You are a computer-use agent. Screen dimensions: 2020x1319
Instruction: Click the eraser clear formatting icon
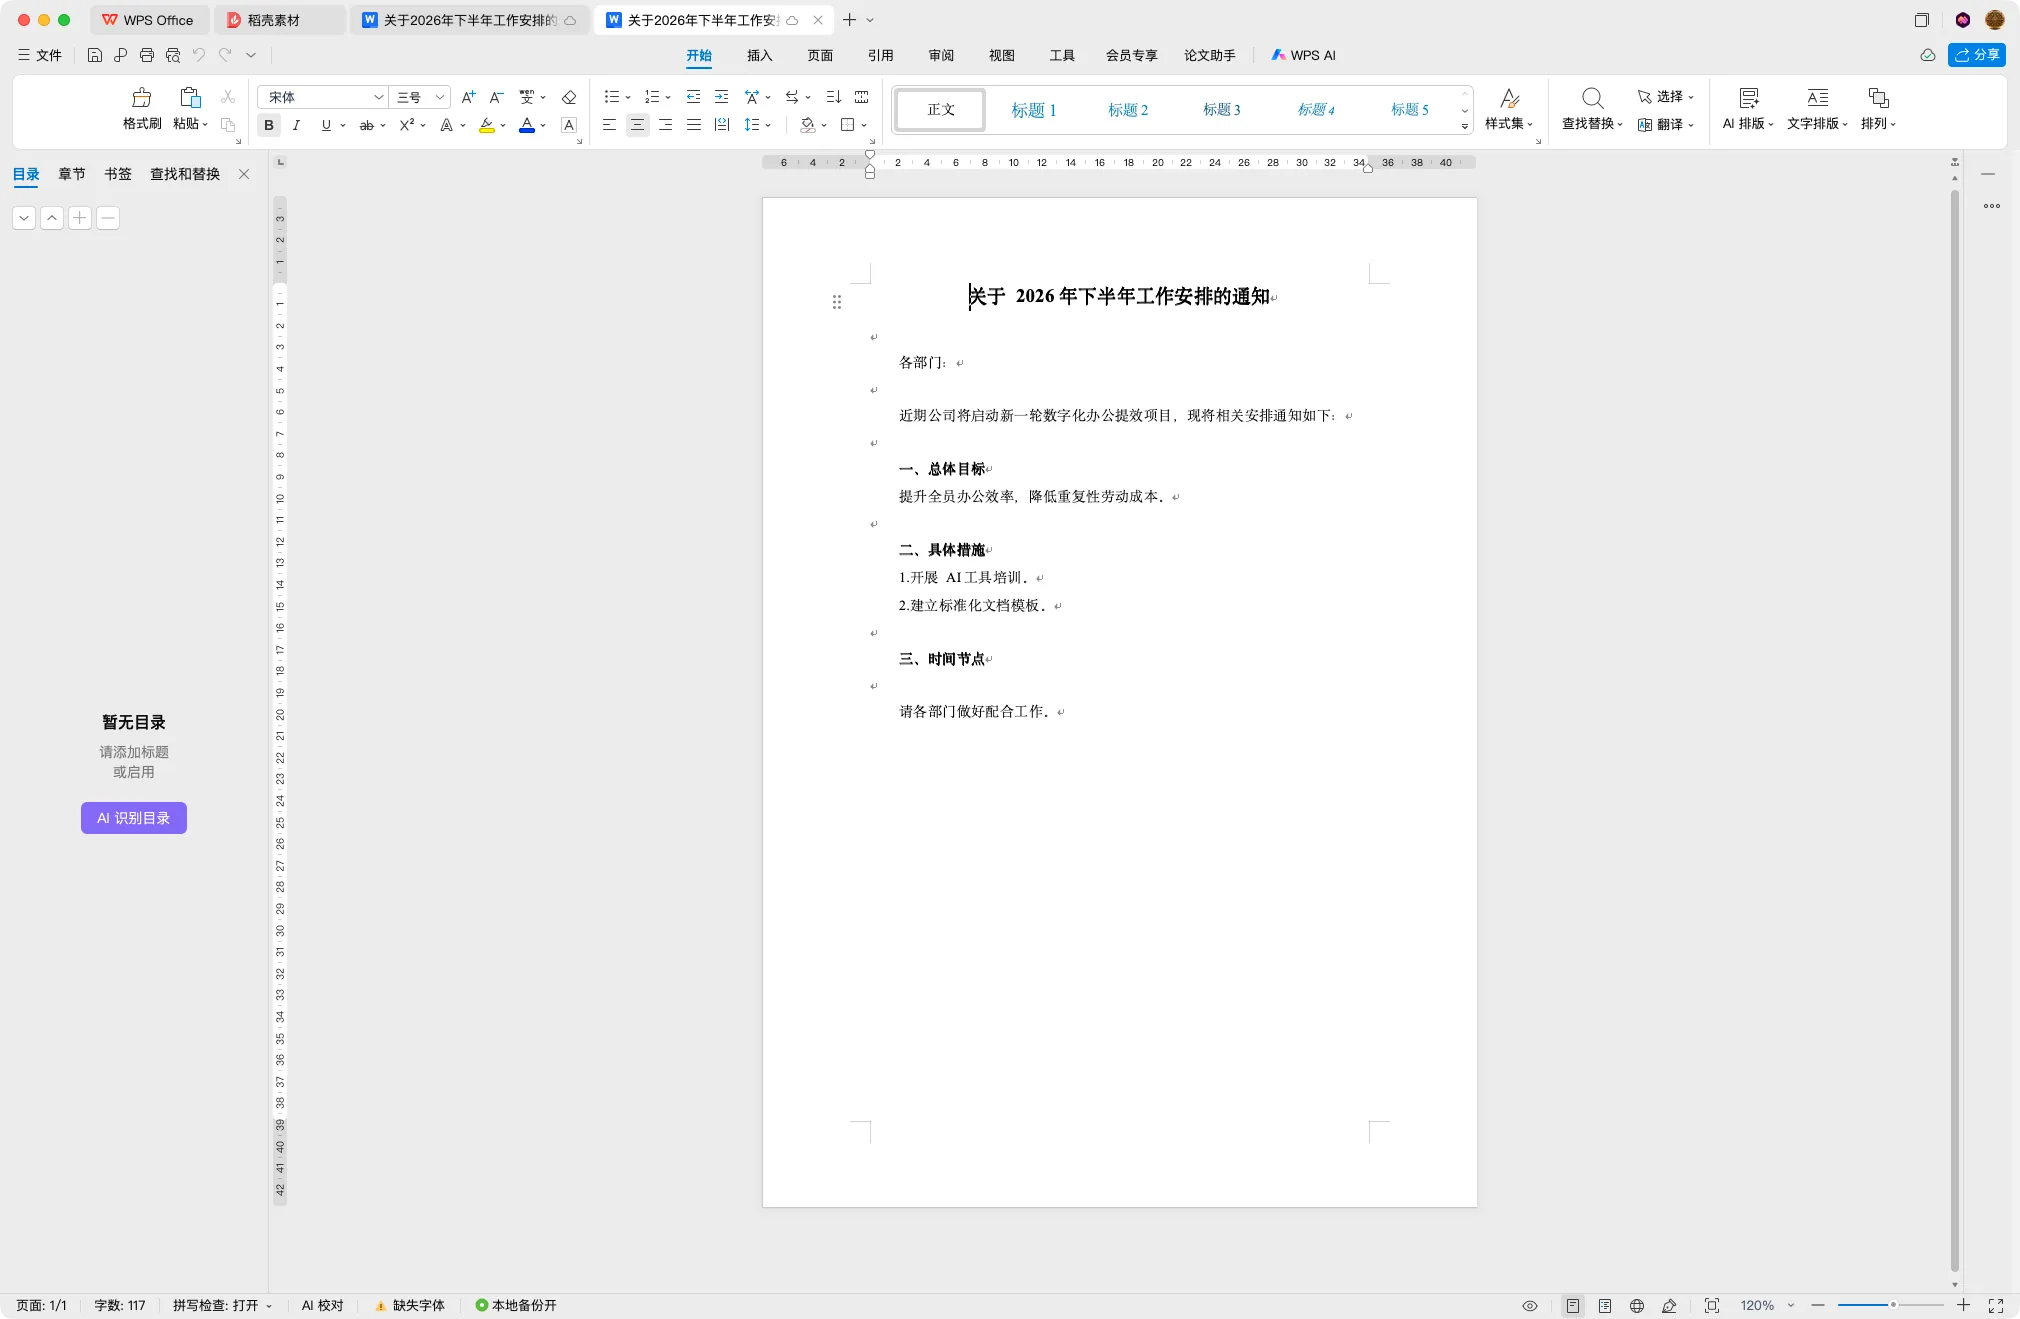[x=569, y=97]
